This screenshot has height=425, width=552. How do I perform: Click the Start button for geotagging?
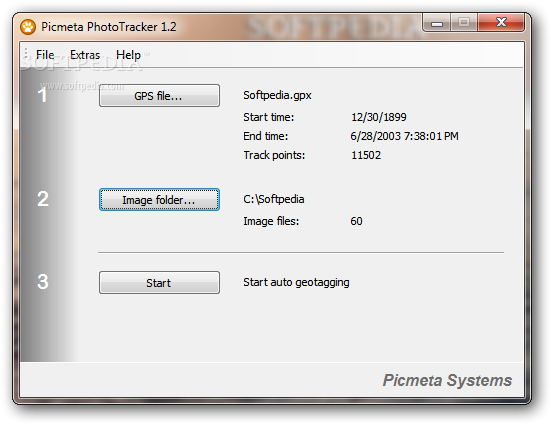(x=159, y=282)
